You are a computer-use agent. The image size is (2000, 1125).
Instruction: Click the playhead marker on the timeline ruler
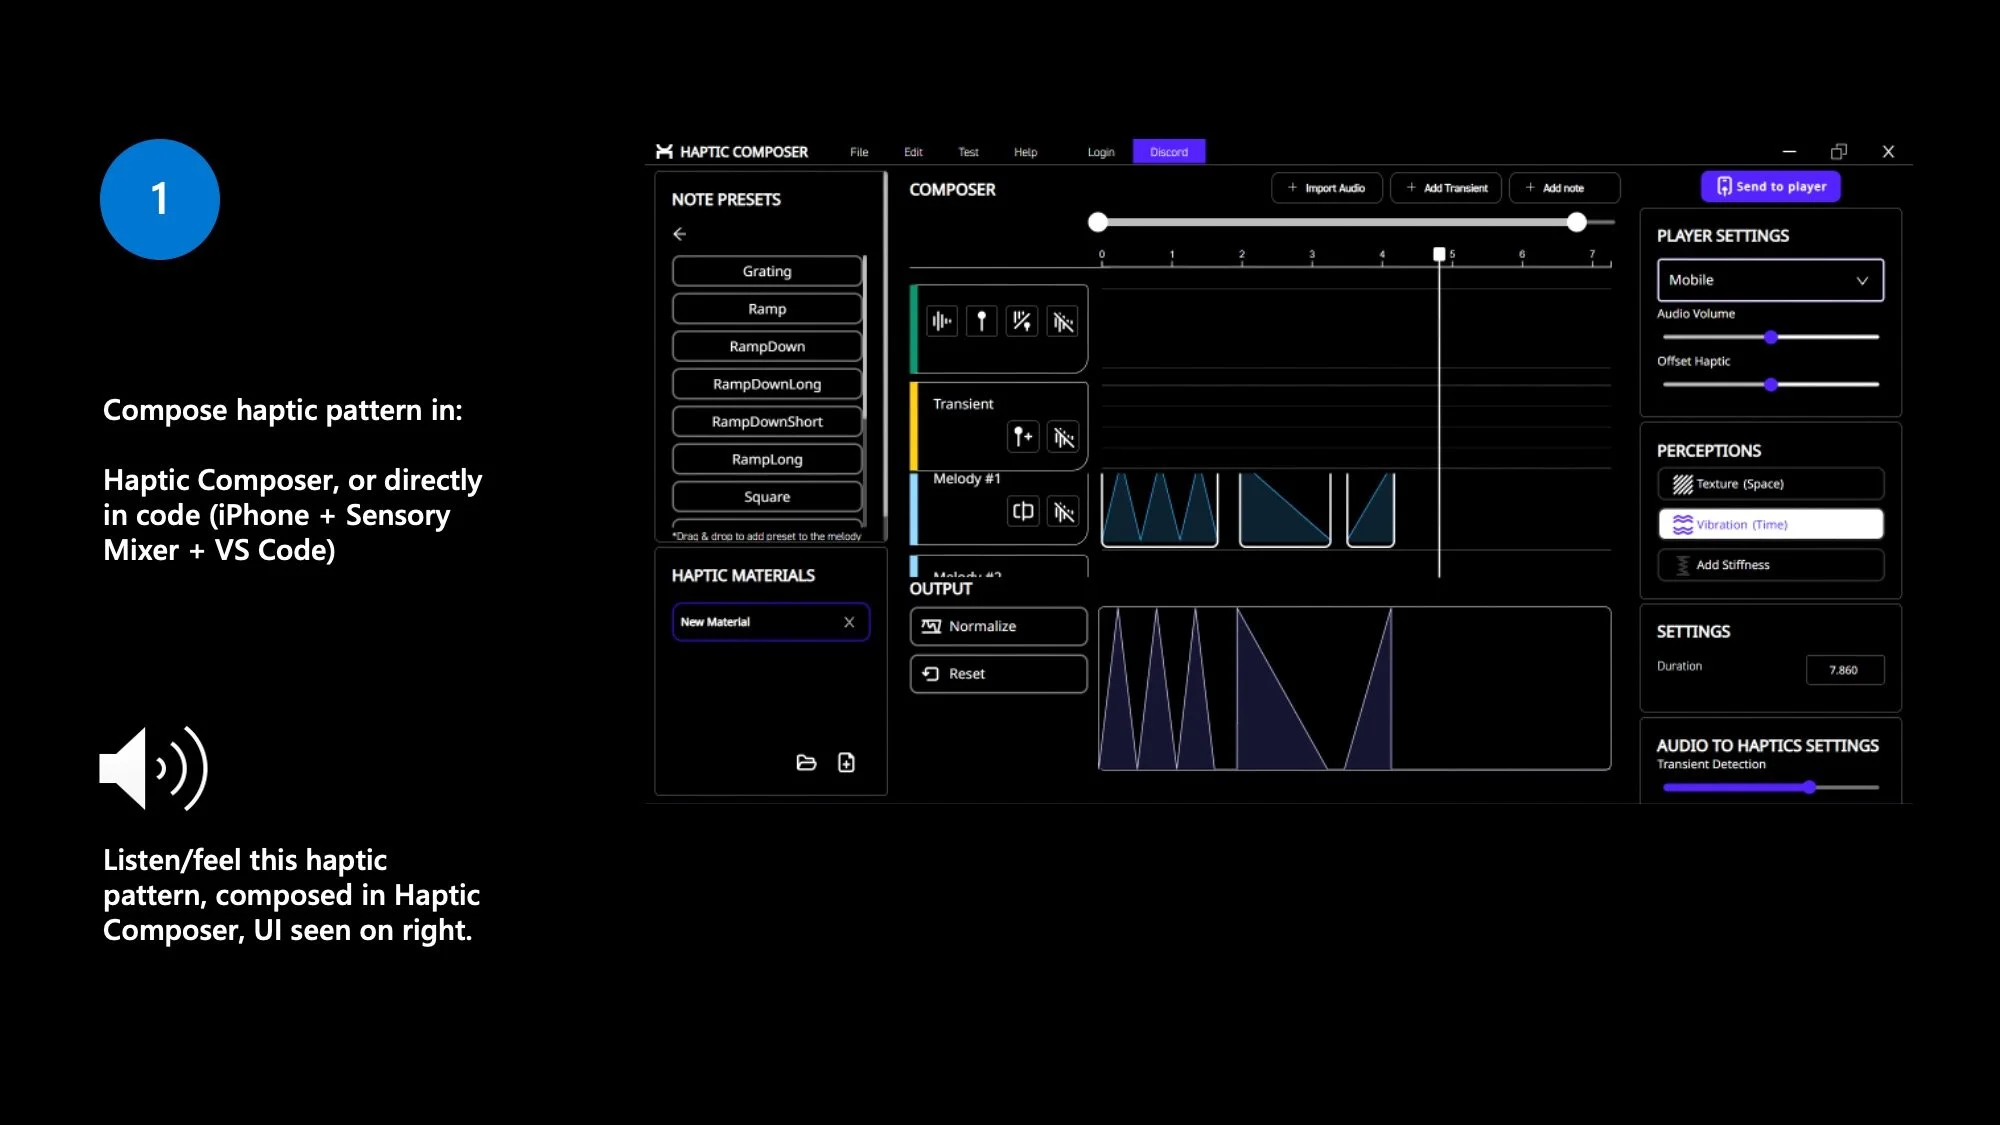1439,254
